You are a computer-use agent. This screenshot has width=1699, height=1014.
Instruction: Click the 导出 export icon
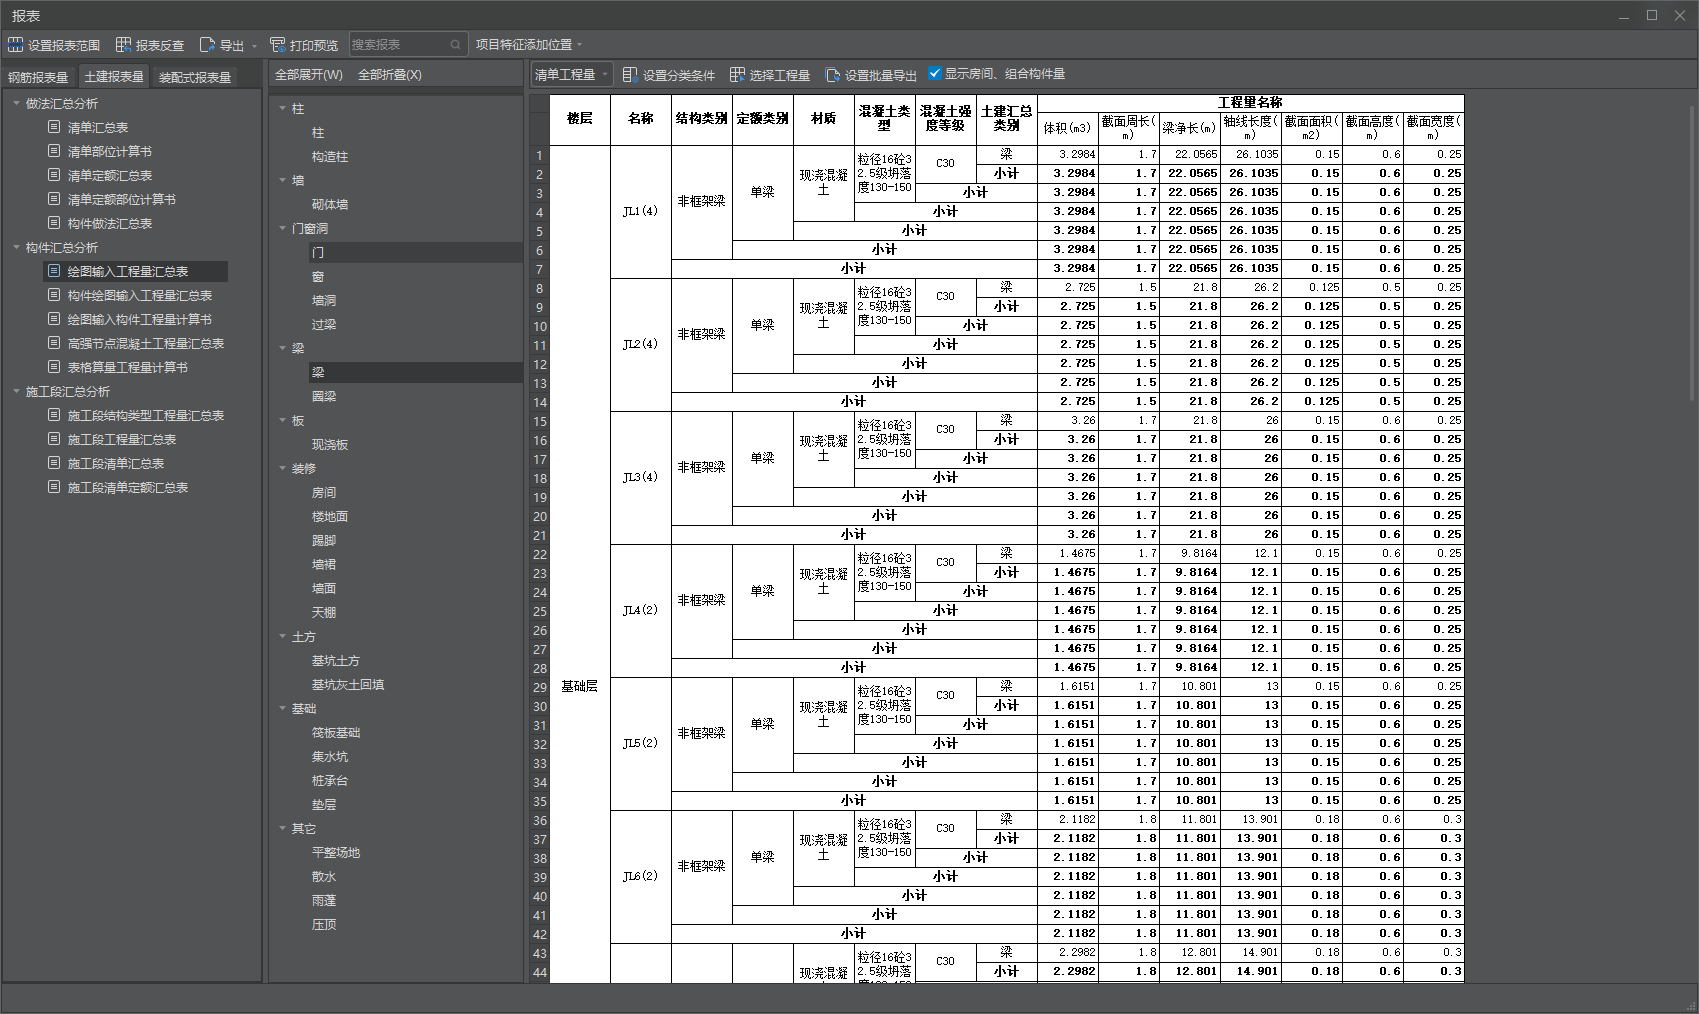coord(208,45)
